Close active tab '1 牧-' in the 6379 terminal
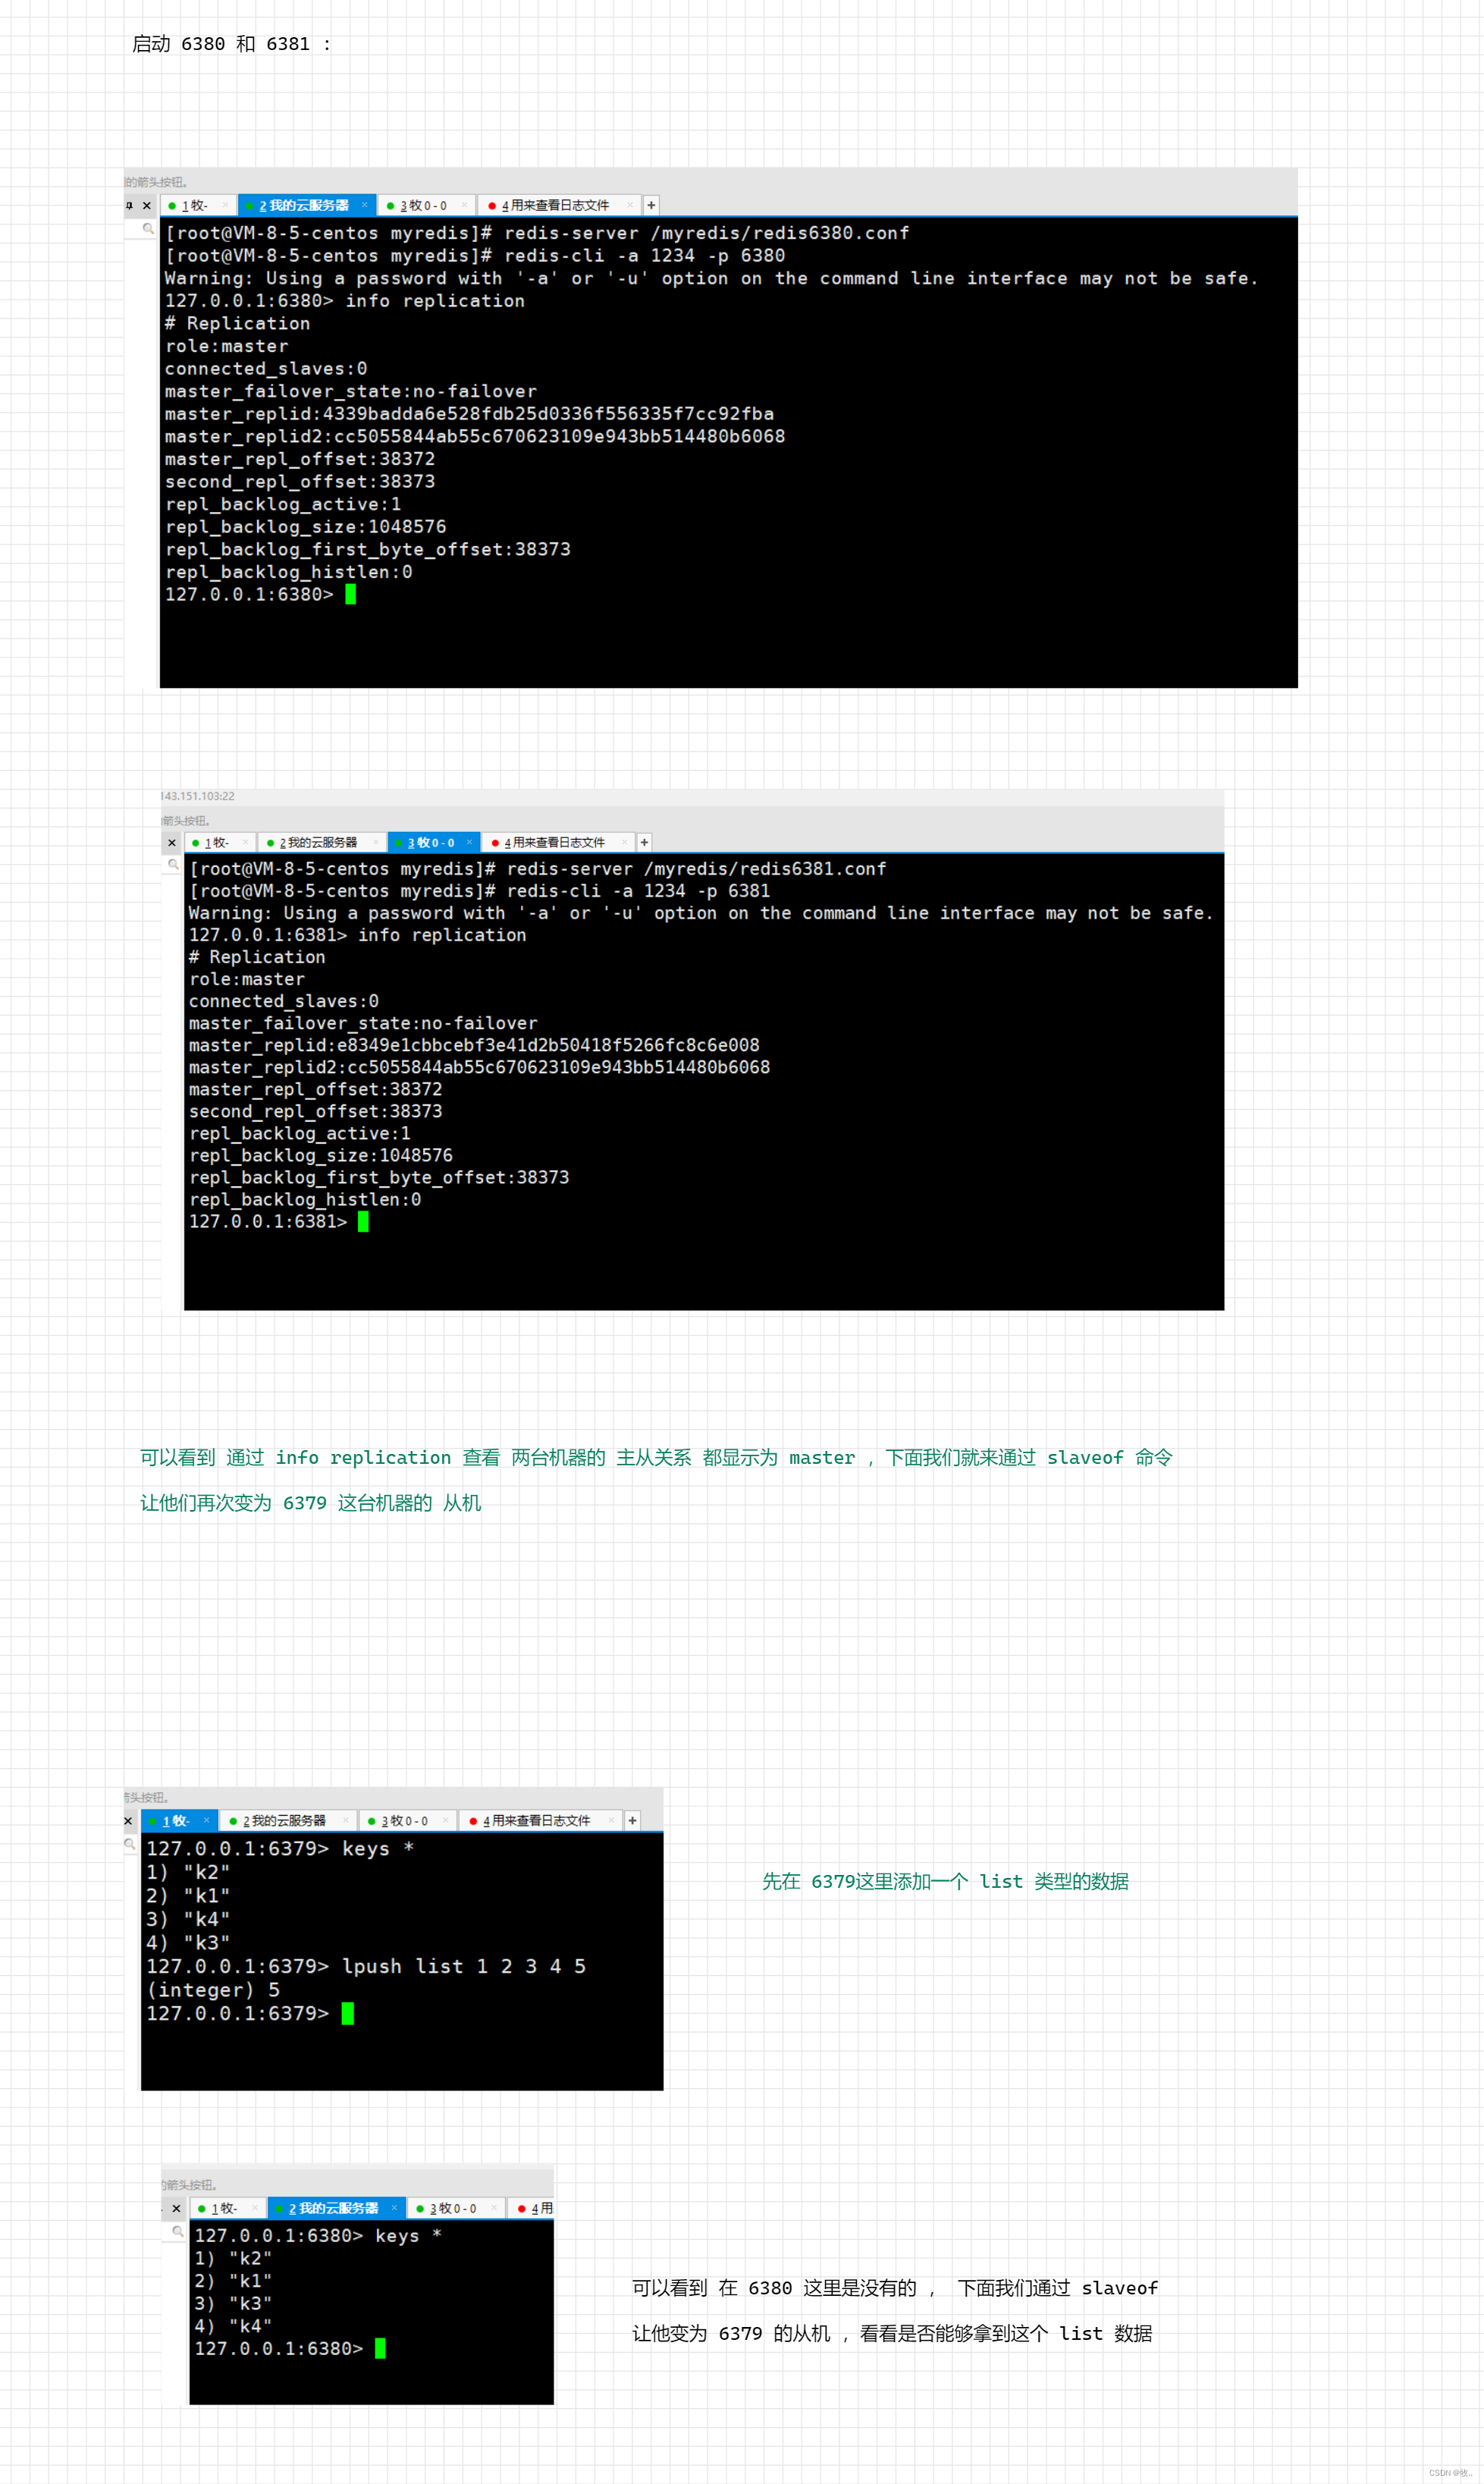This screenshot has width=1484, height=2484. (207, 1821)
